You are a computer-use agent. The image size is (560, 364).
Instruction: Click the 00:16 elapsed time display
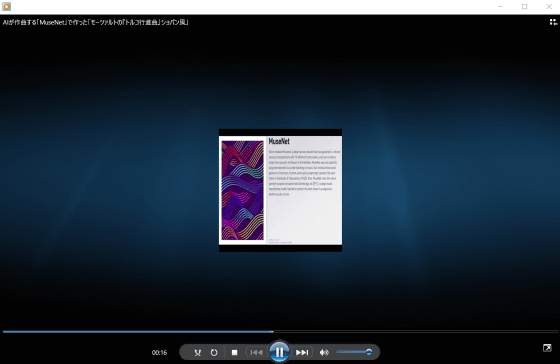(x=159, y=353)
